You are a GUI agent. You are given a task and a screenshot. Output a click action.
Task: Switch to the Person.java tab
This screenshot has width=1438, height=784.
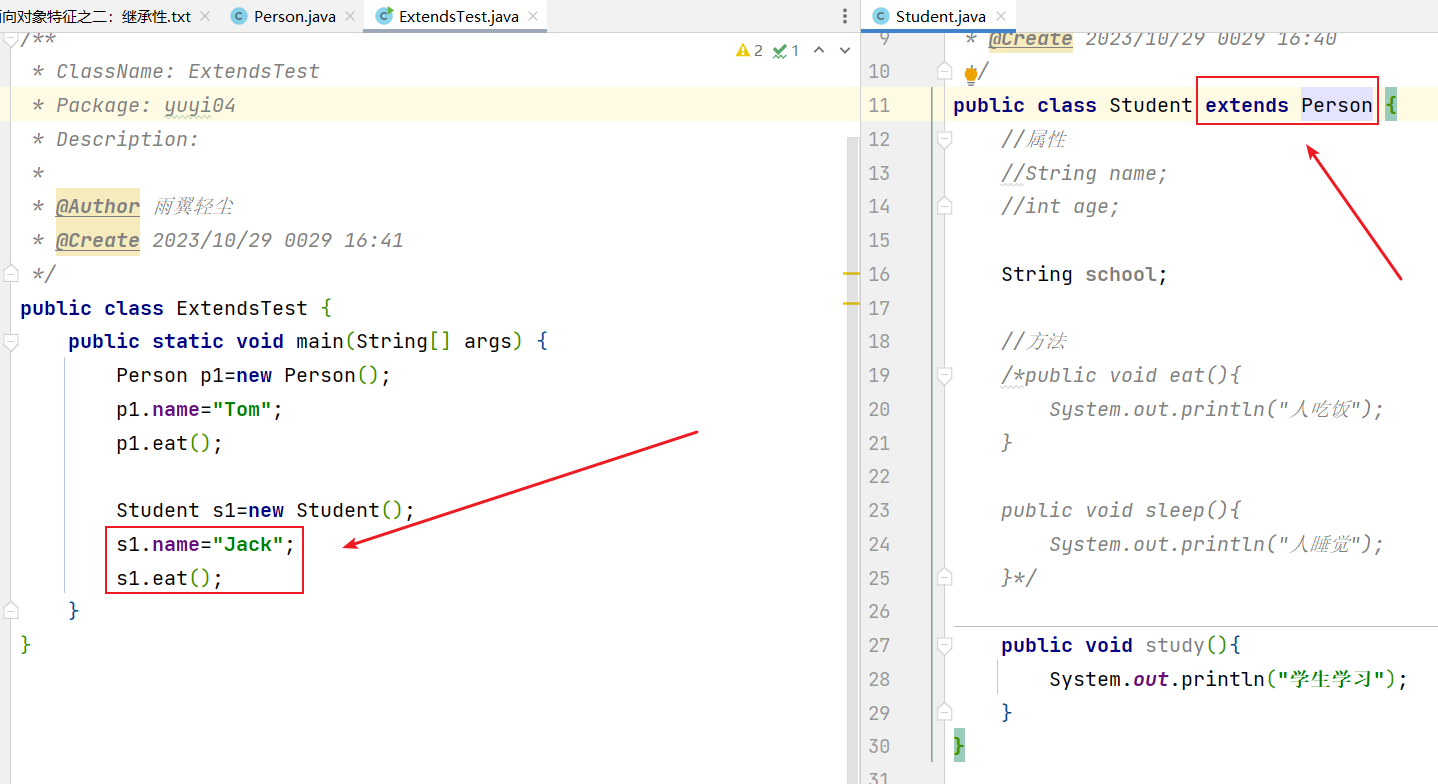(294, 17)
